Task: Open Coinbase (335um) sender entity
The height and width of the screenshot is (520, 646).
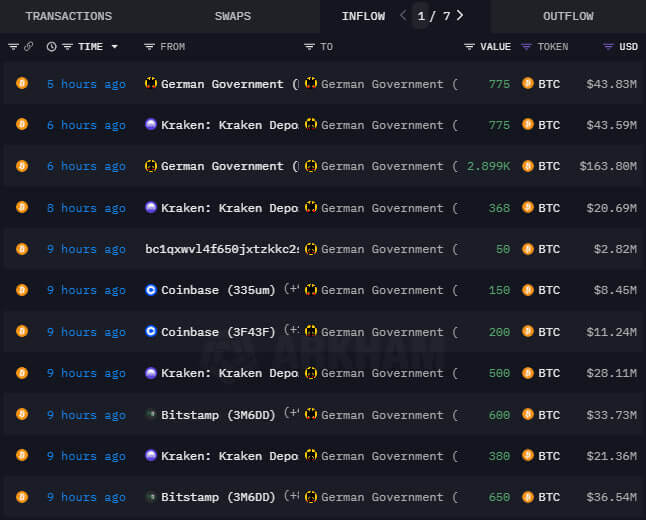Action: click(218, 290)
